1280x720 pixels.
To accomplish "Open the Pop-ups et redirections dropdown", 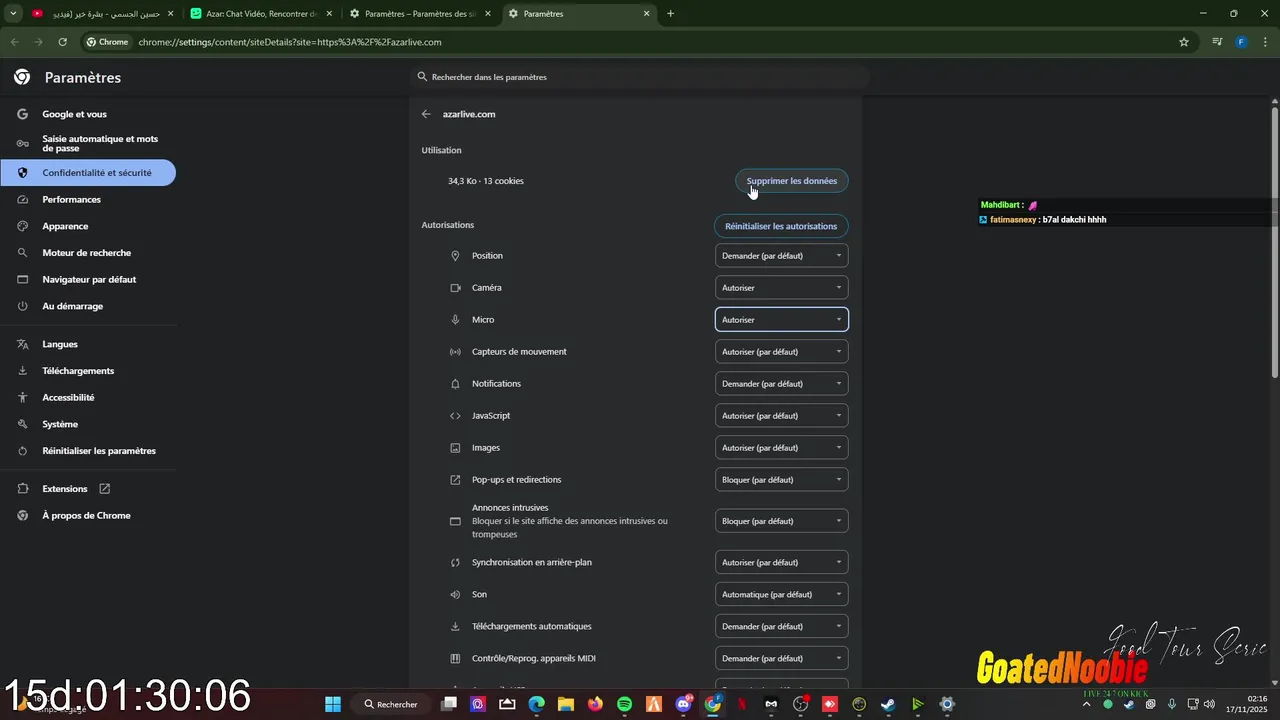I will [782, 480].
